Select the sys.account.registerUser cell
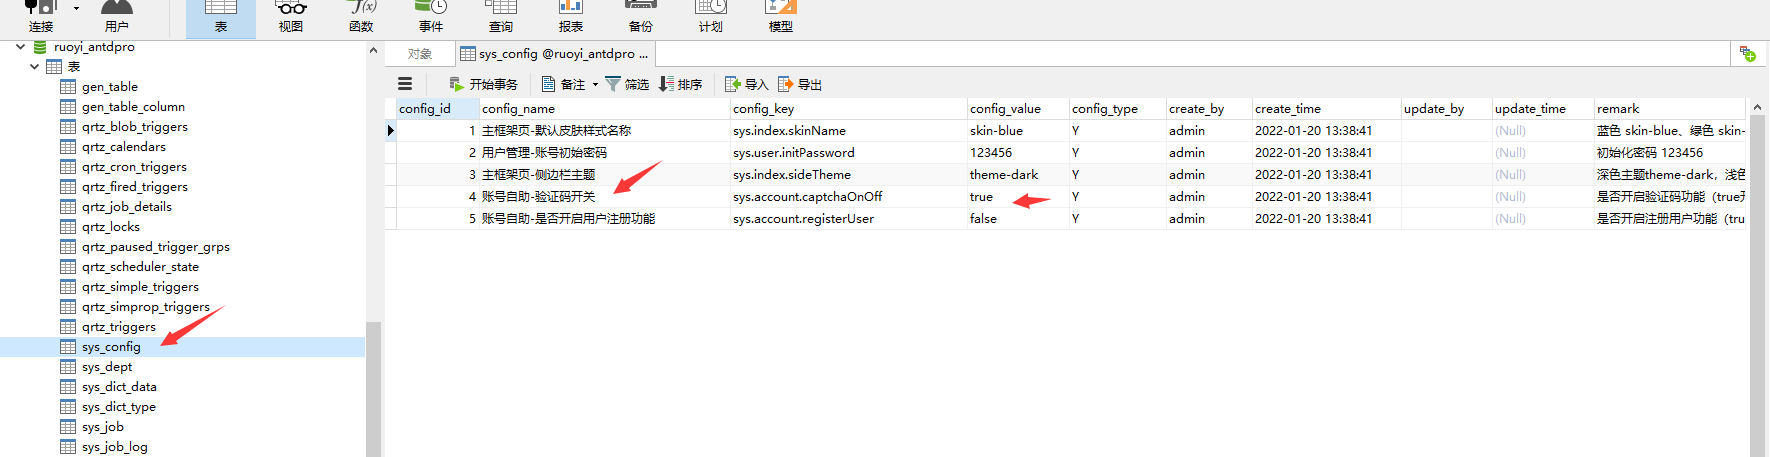This screenshot has width=1770, height=457. [848, 219]
